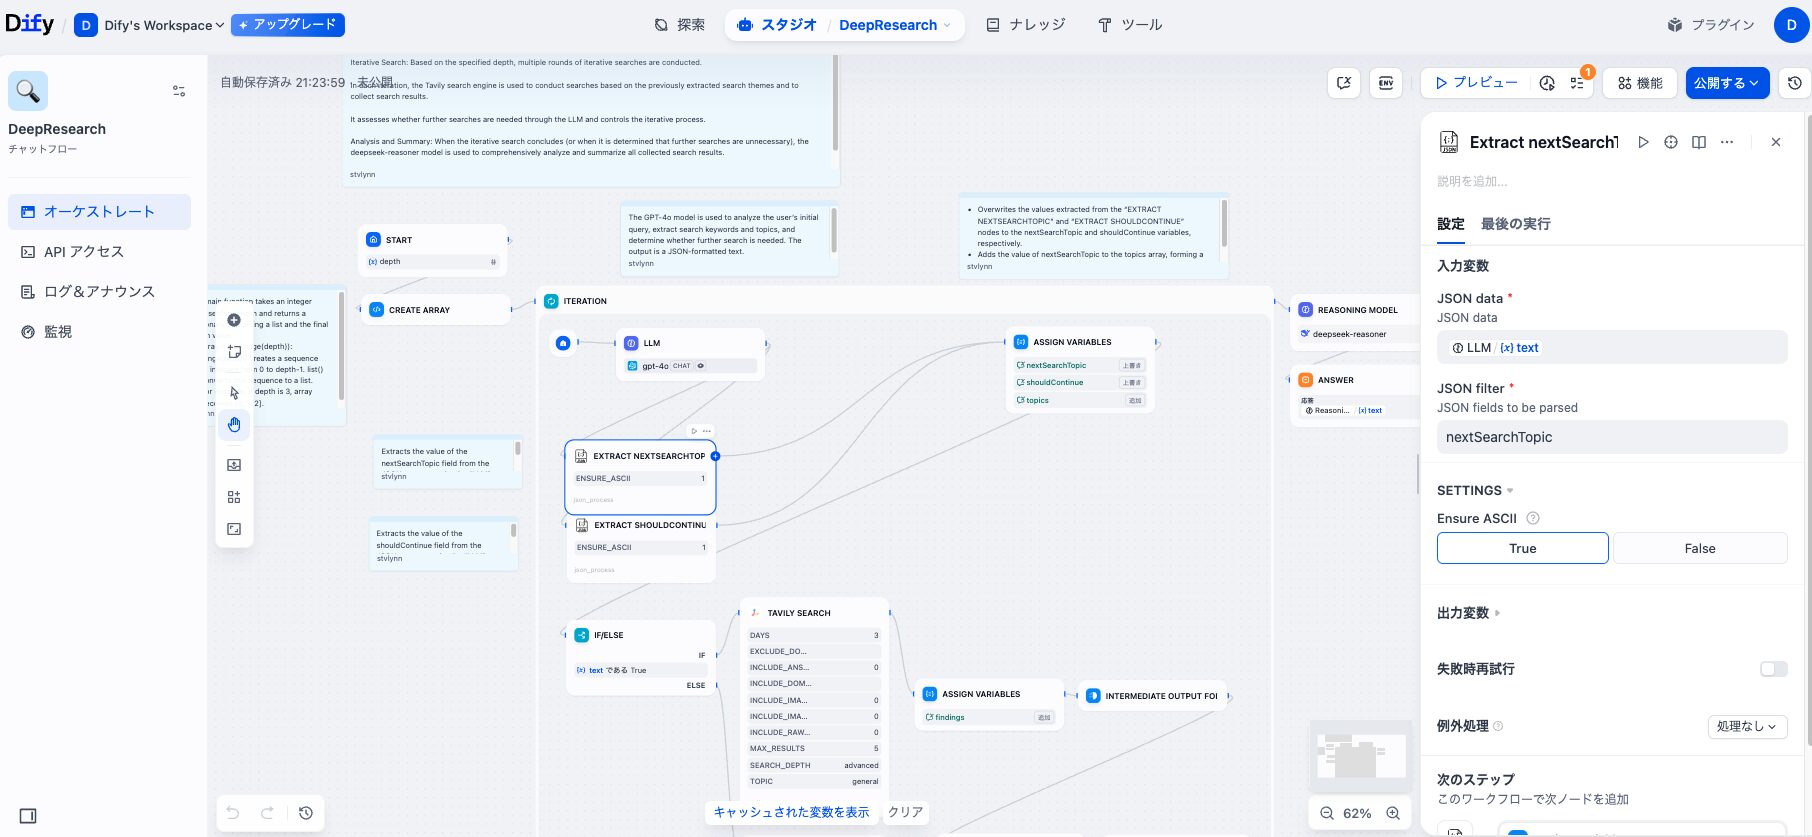Go to the ツール tools tab

[x=1130, y=25]
